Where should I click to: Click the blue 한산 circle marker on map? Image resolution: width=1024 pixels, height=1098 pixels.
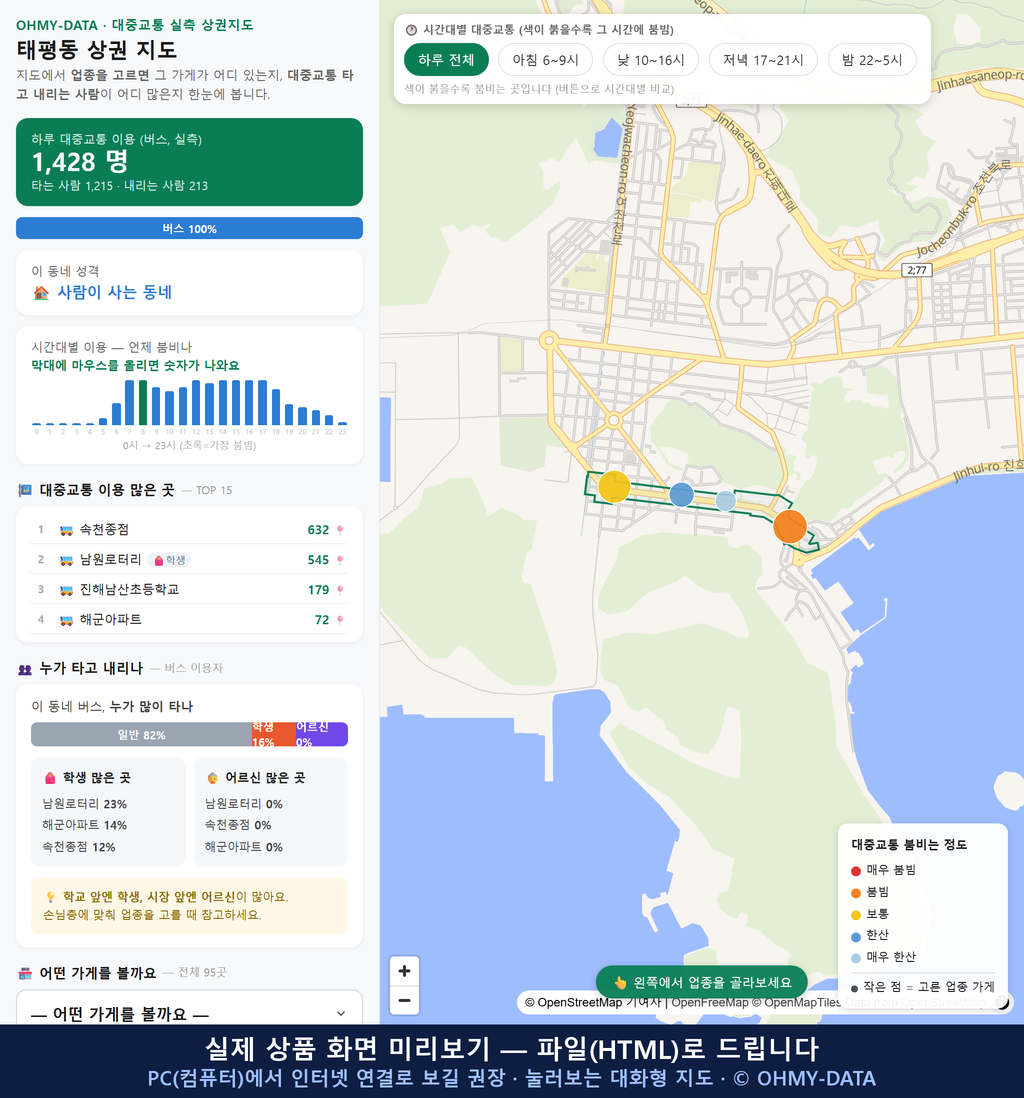click(x=681, y=494)
